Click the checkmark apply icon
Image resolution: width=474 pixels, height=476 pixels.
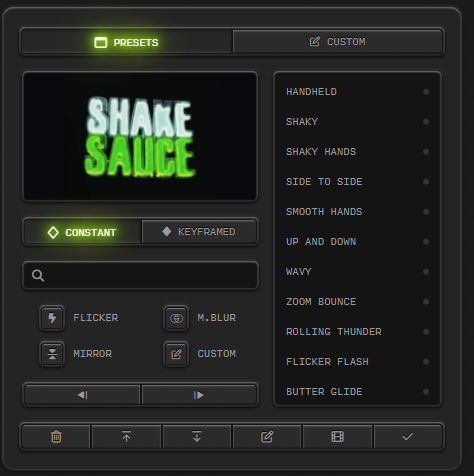(408, 436)
